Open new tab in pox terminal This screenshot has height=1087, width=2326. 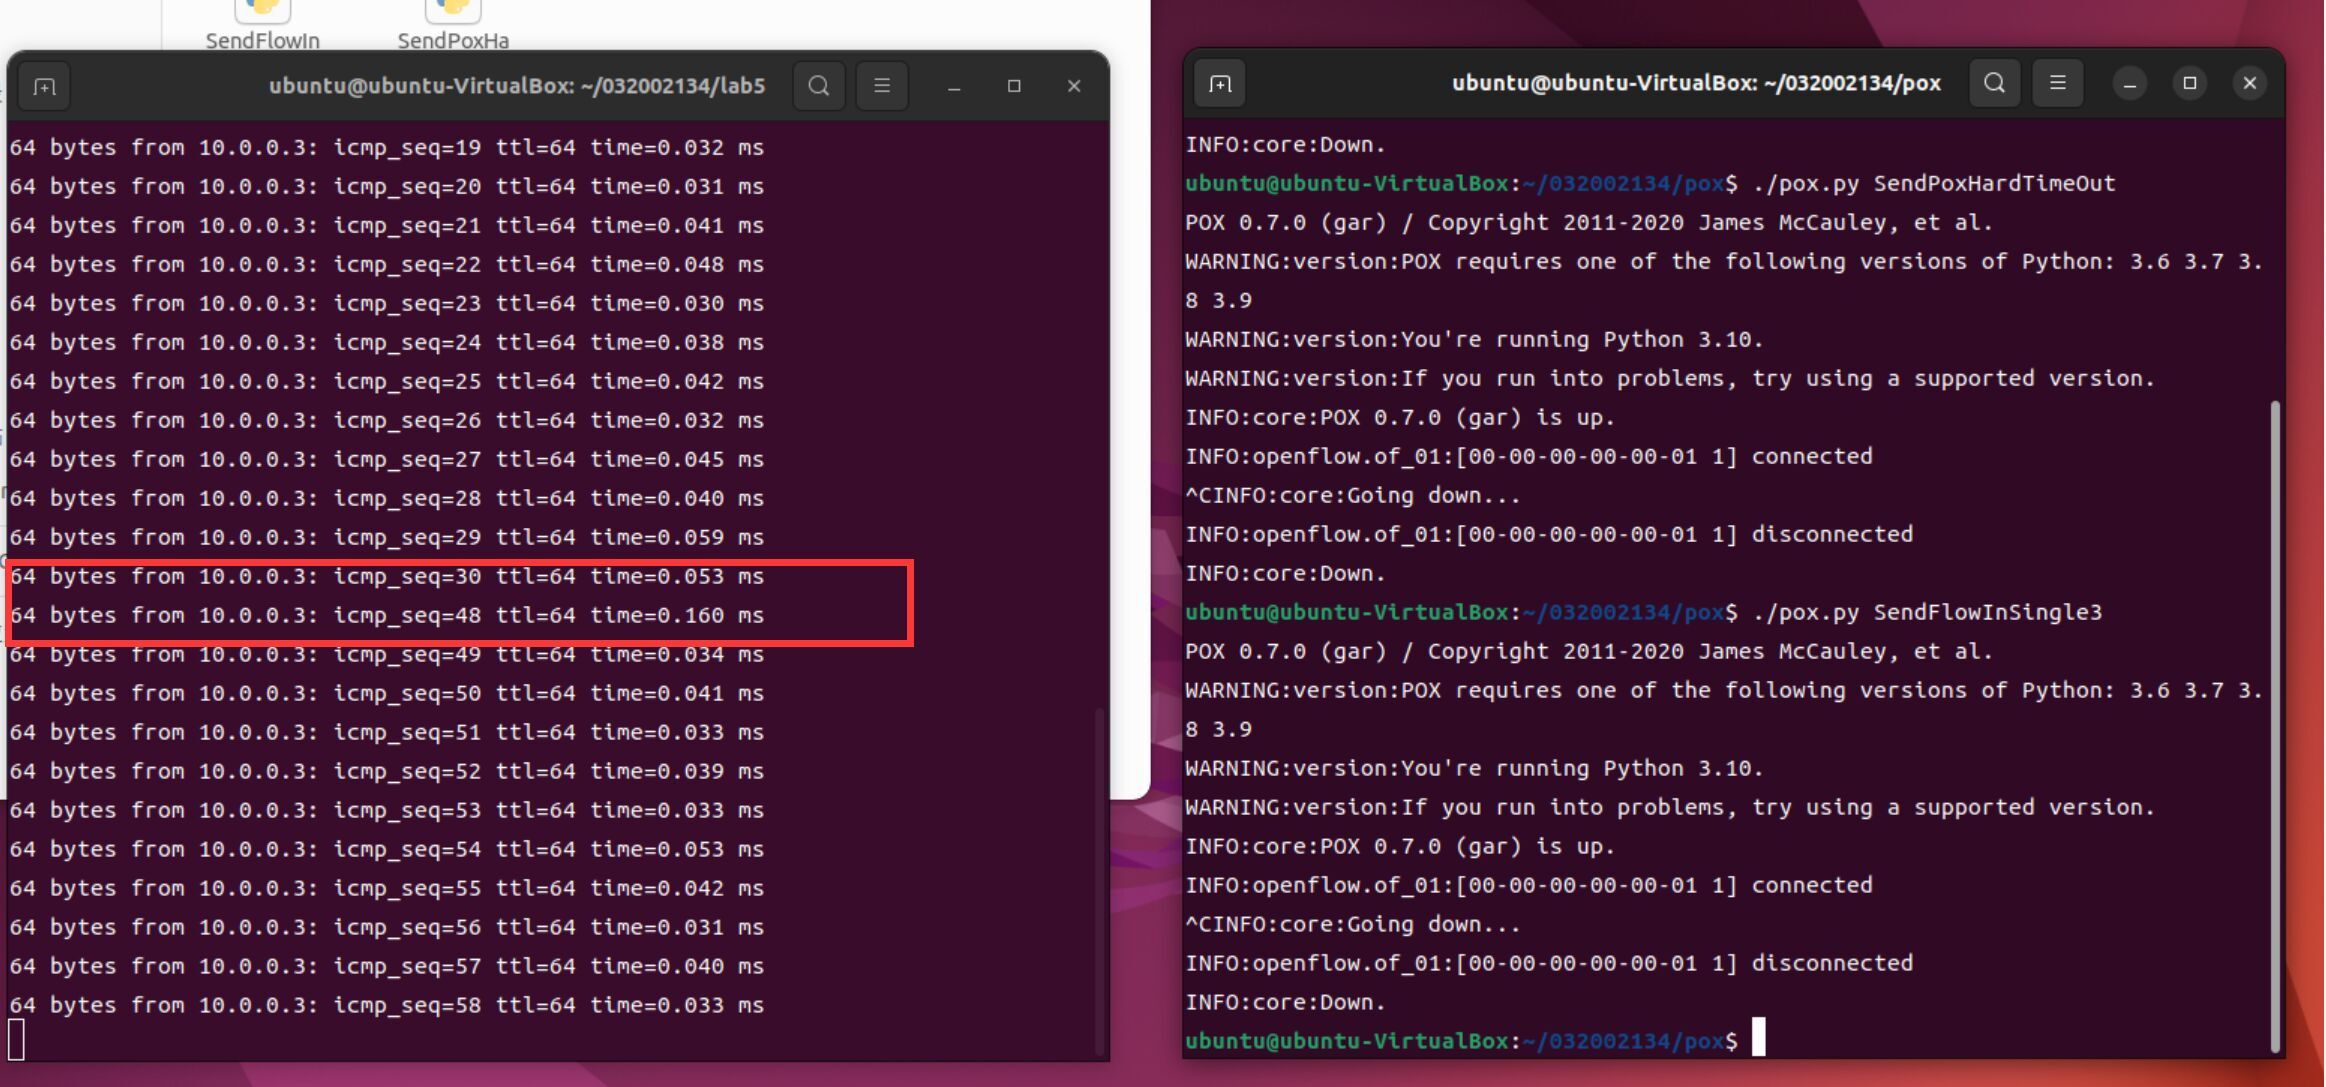click(x=1220, y=84)
